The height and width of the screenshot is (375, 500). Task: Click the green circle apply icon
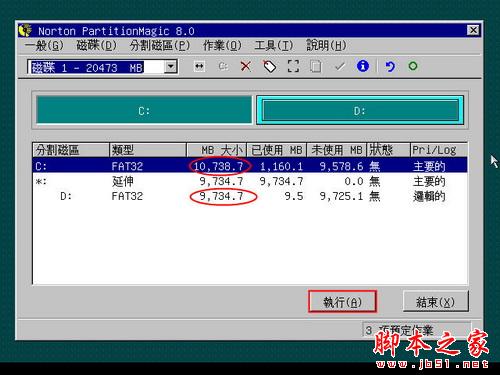[413, 66]
